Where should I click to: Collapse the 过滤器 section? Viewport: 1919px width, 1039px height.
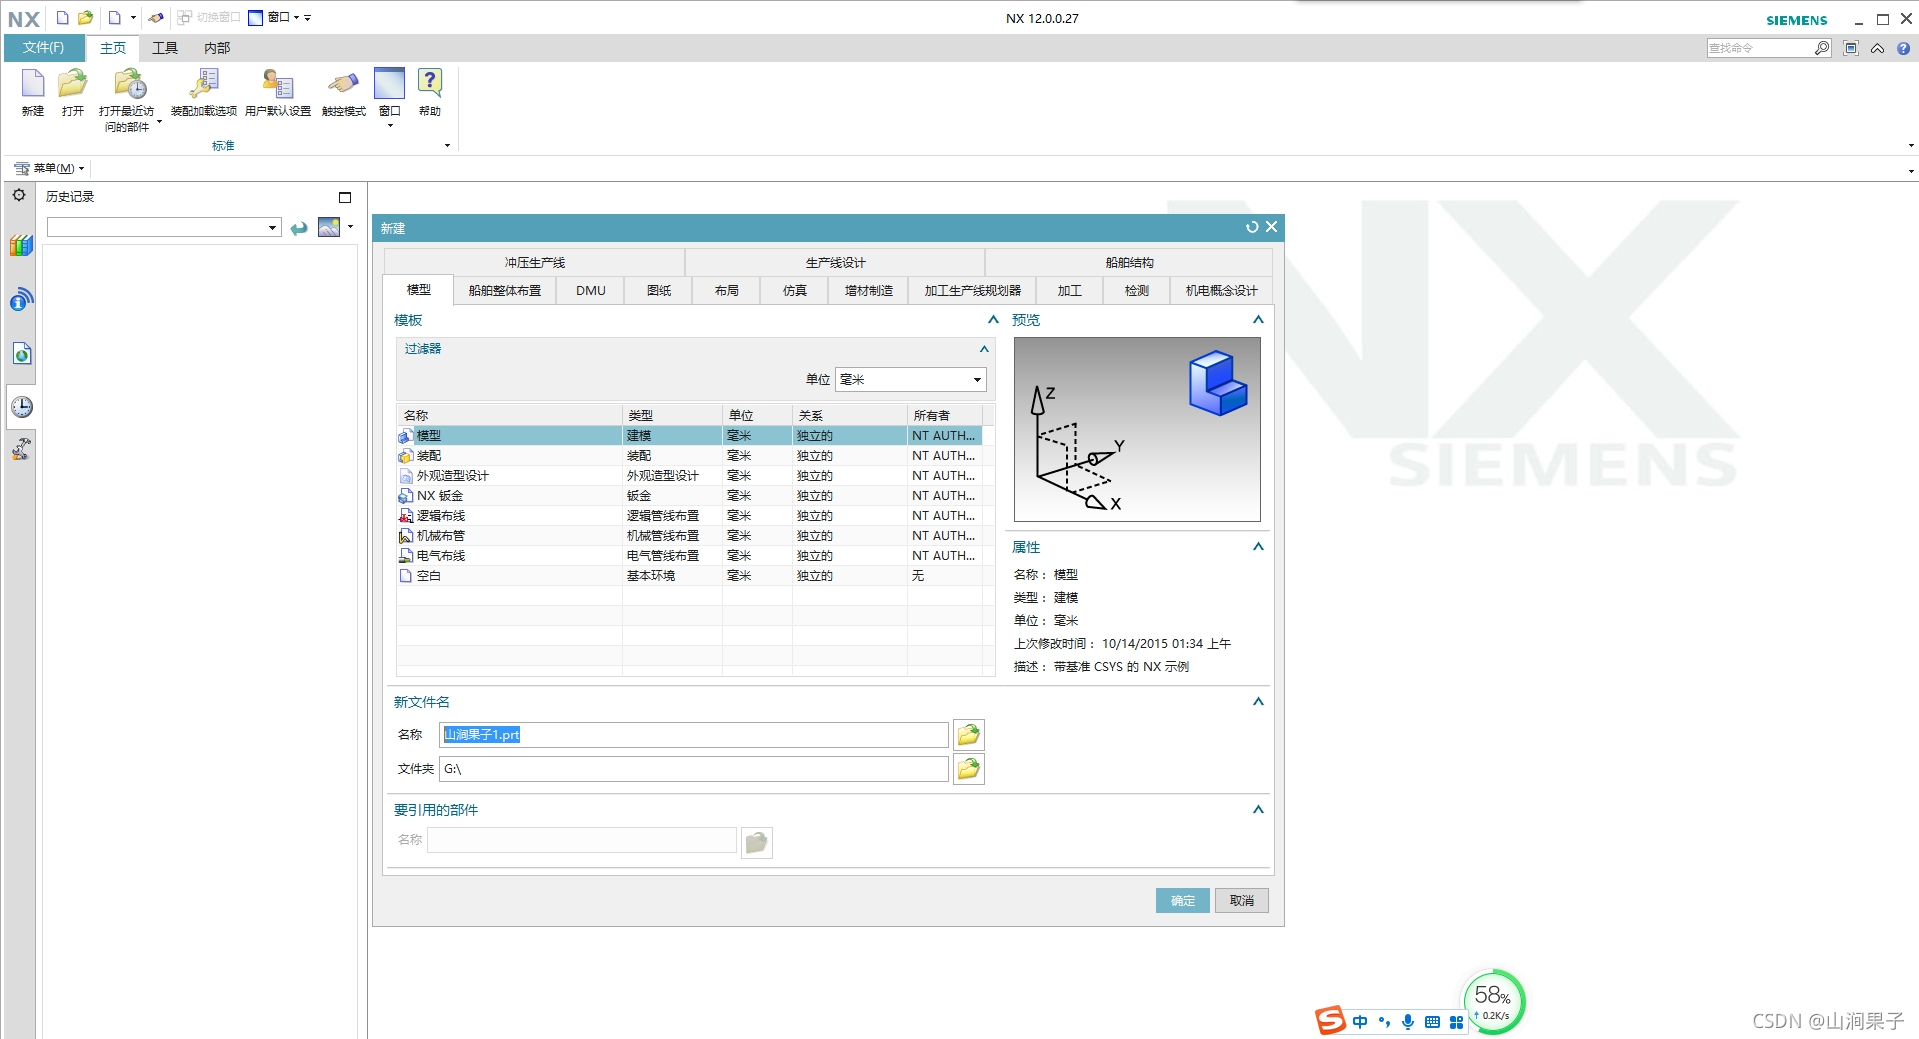(984, 349)
